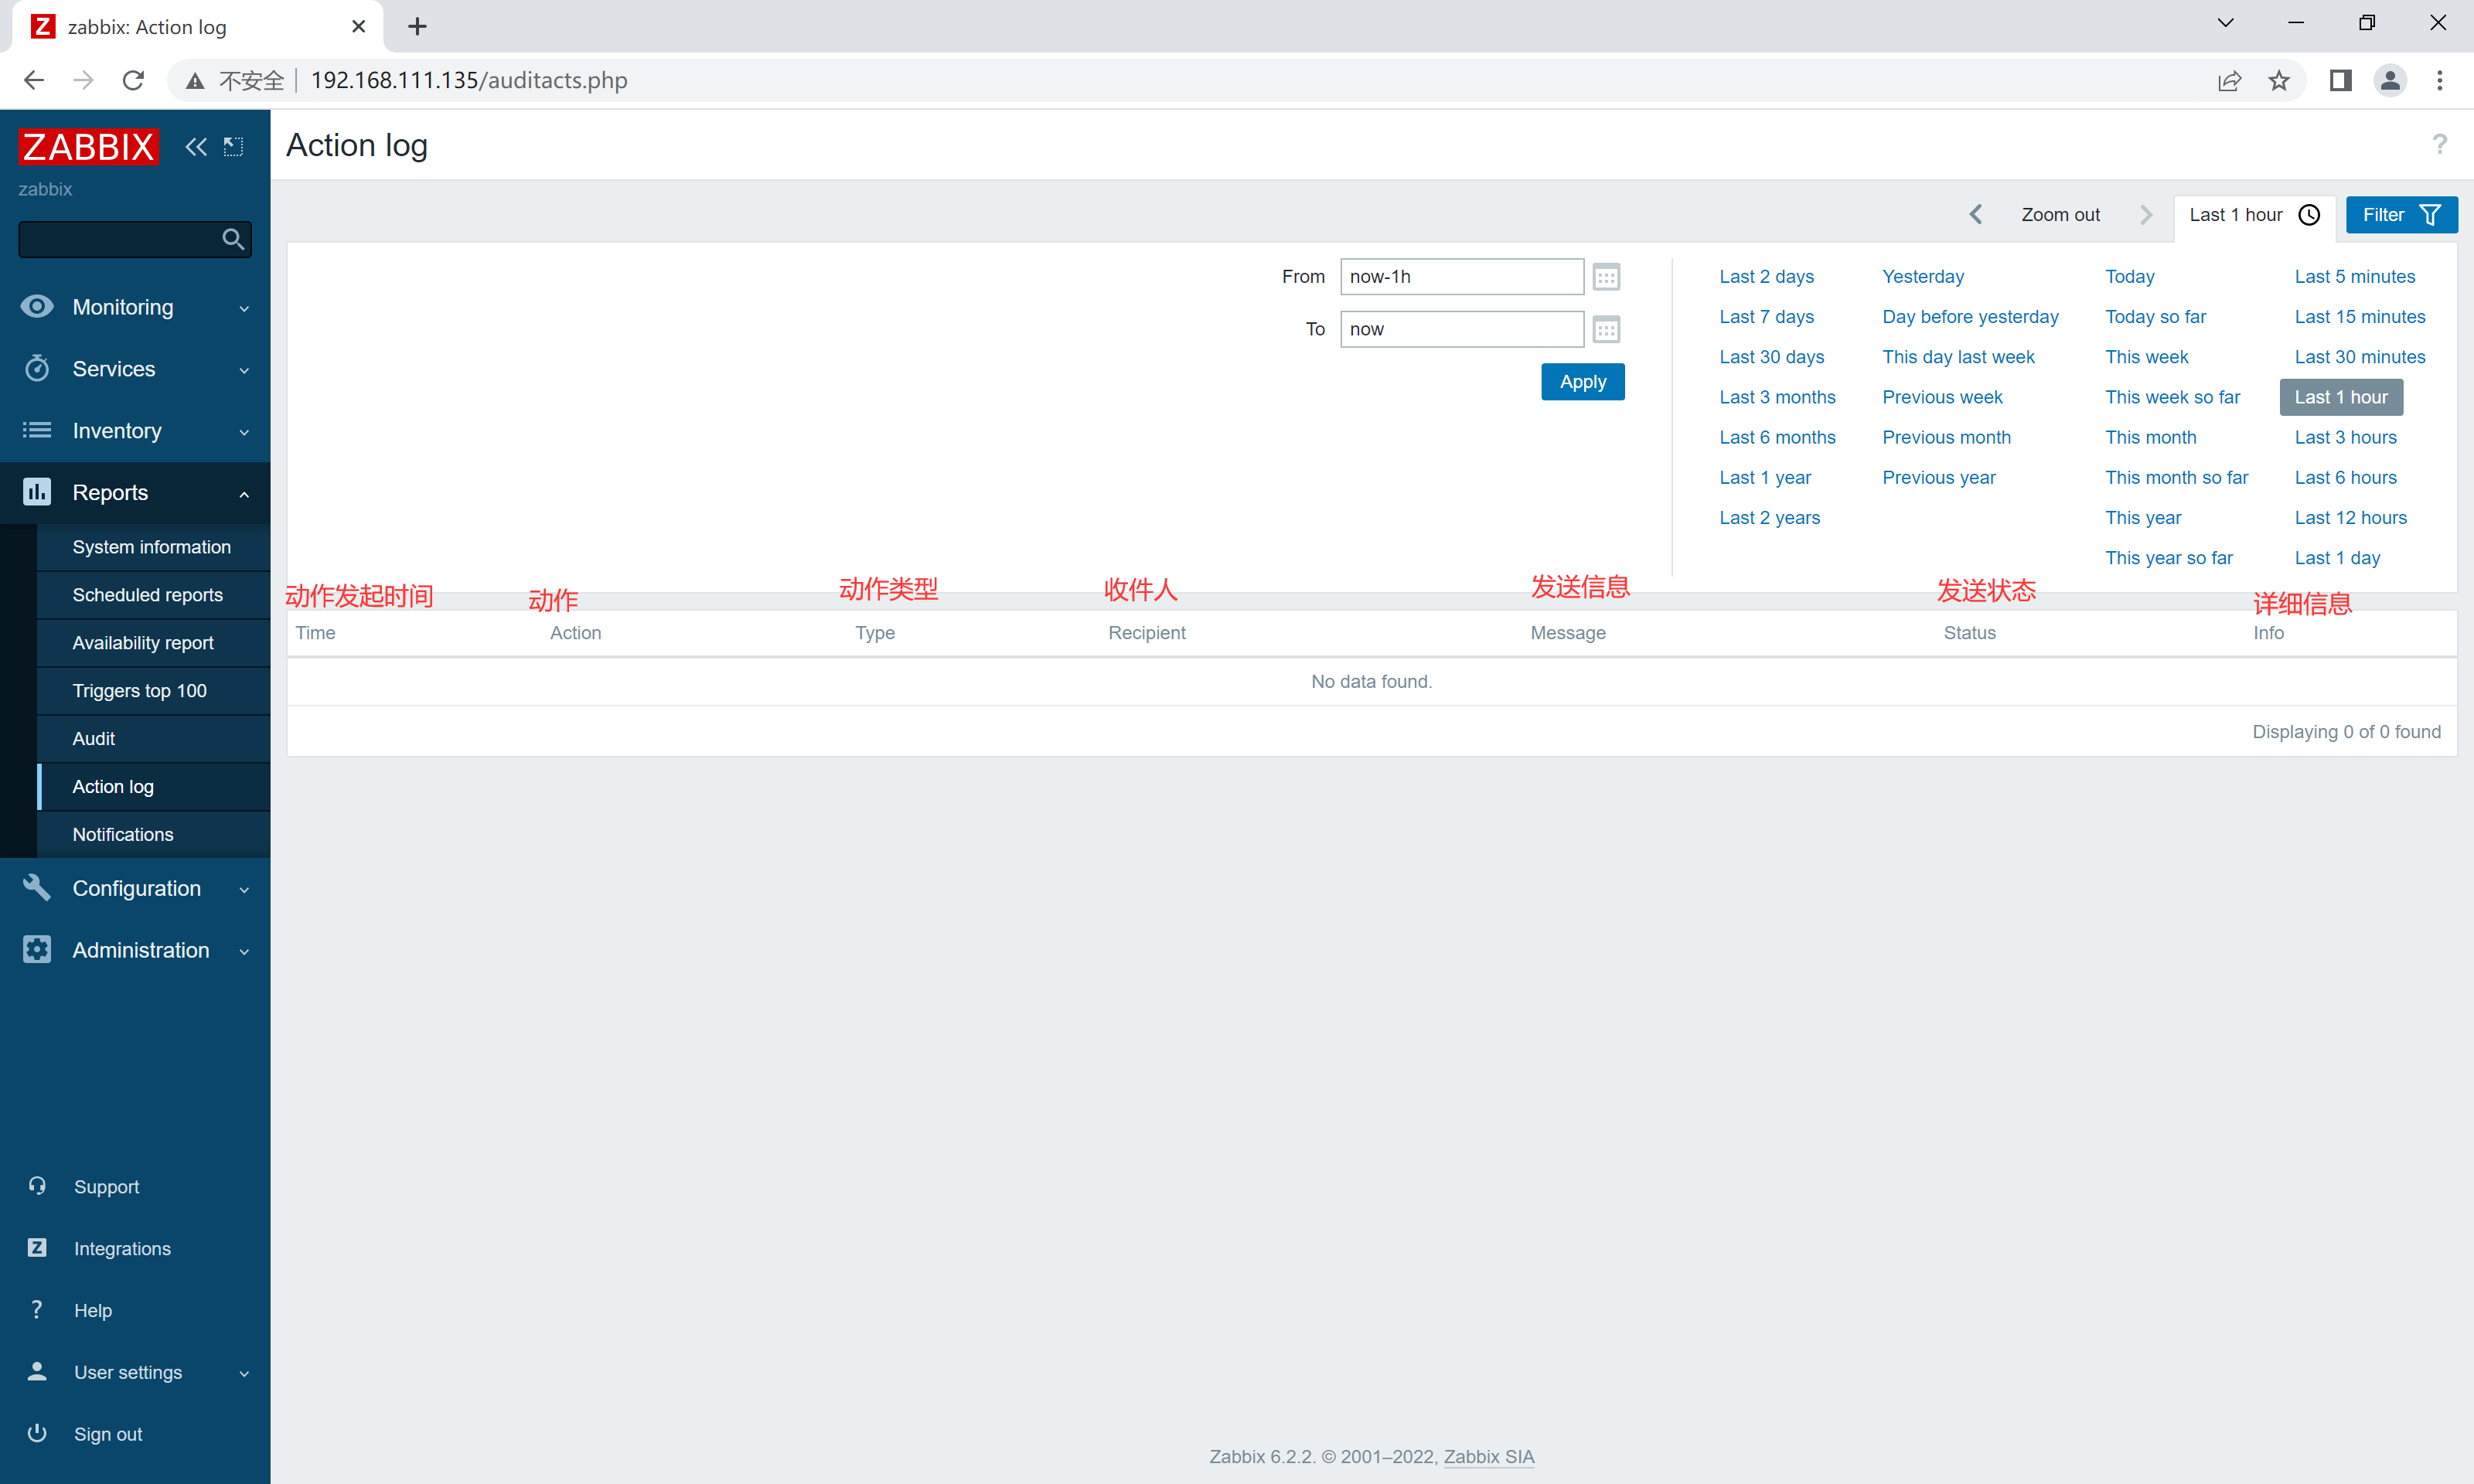Expand the Monitoring menu
2474x1484 pixels.
[x=135, y=307]
